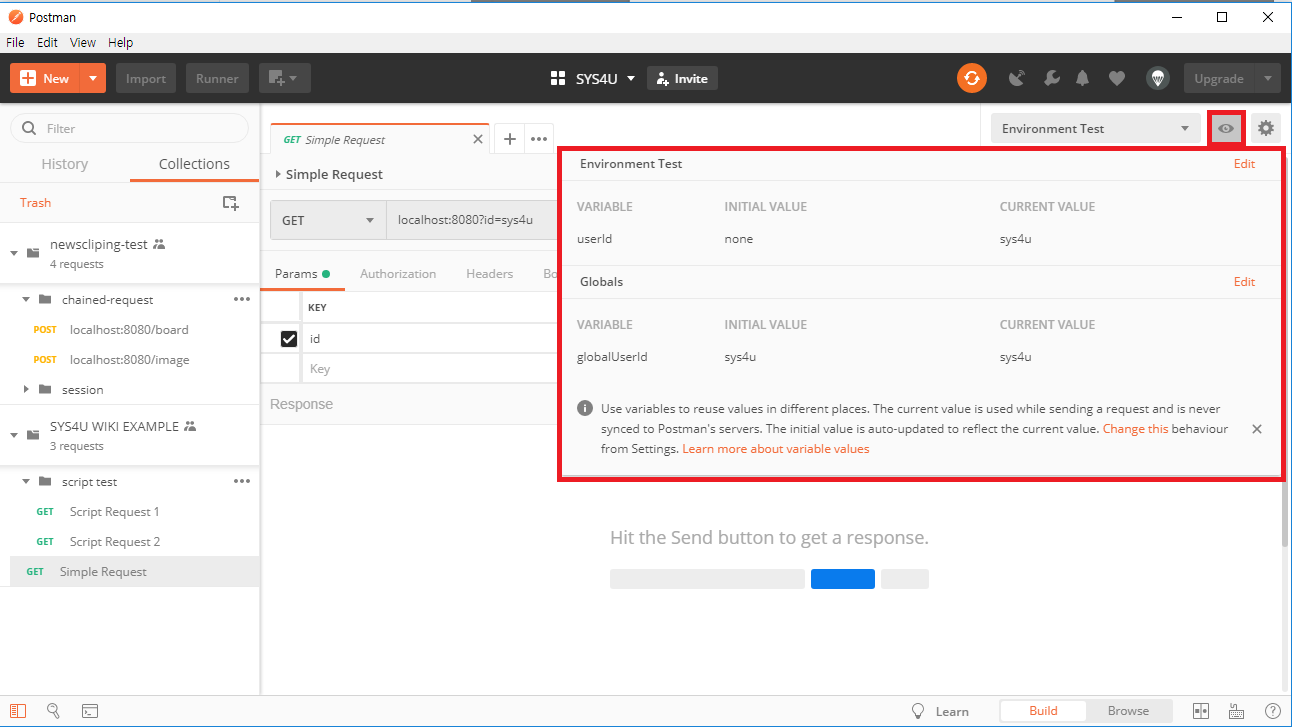Open Find and Replace in status bar
Screen dimensions: 1292x727
(54, 711)
